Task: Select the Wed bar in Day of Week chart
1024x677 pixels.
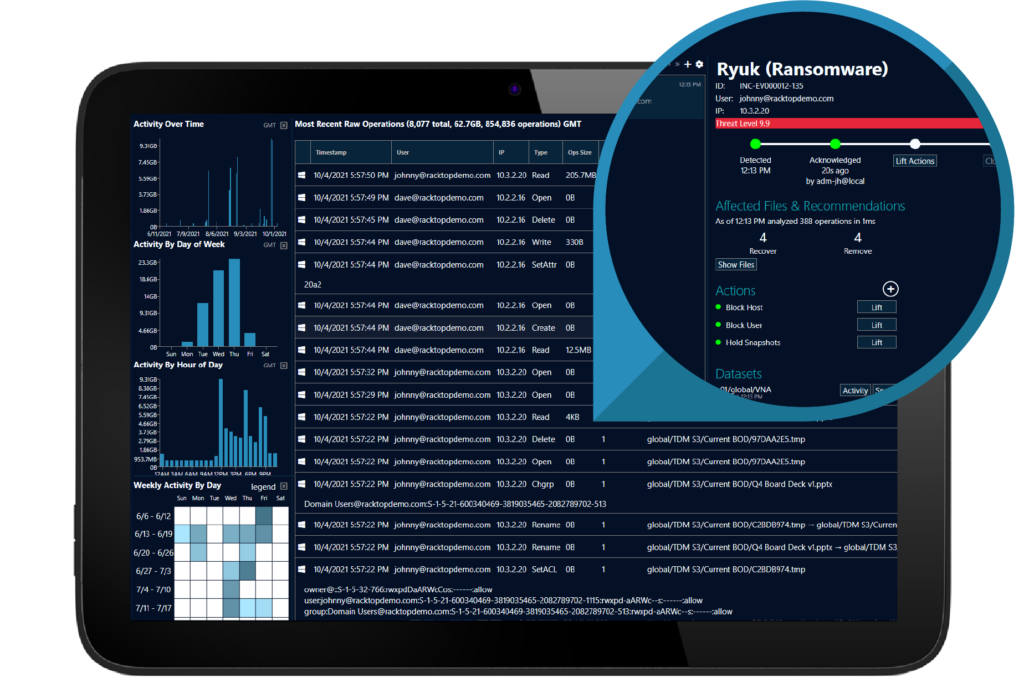Action: [x=219, y=308]
